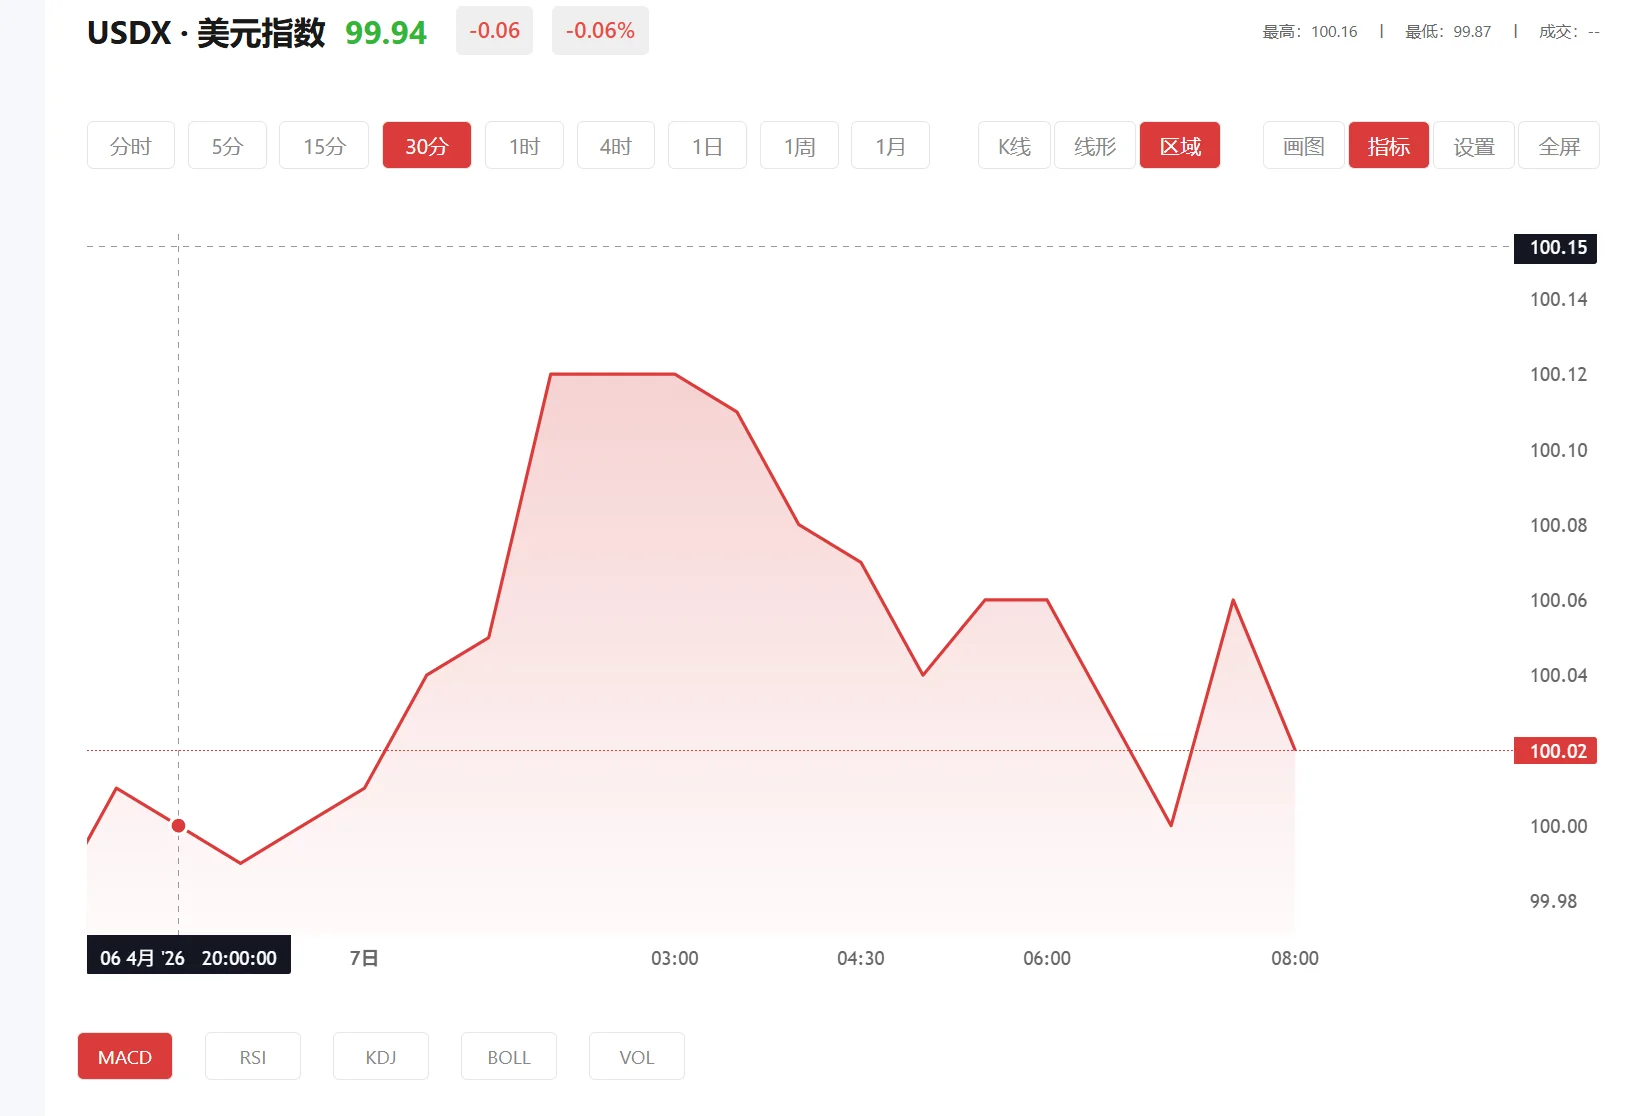1632x1116 pixels.
Task: Open the 30分 timeframe view
Action: point(426,145)
